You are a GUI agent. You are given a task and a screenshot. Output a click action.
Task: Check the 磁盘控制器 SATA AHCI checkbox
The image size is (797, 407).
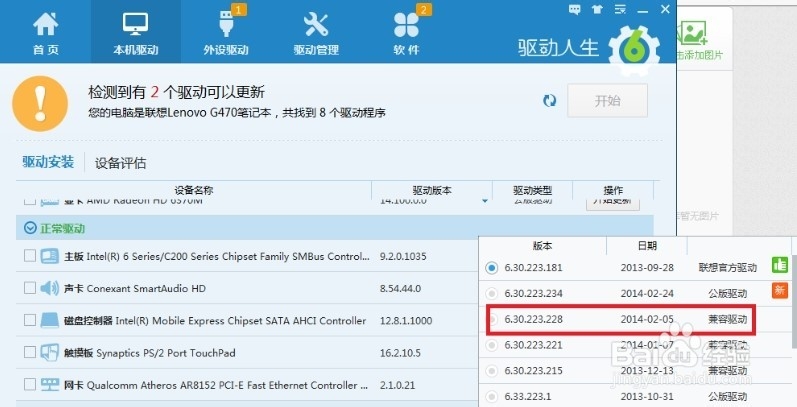(x=30, y=320)
